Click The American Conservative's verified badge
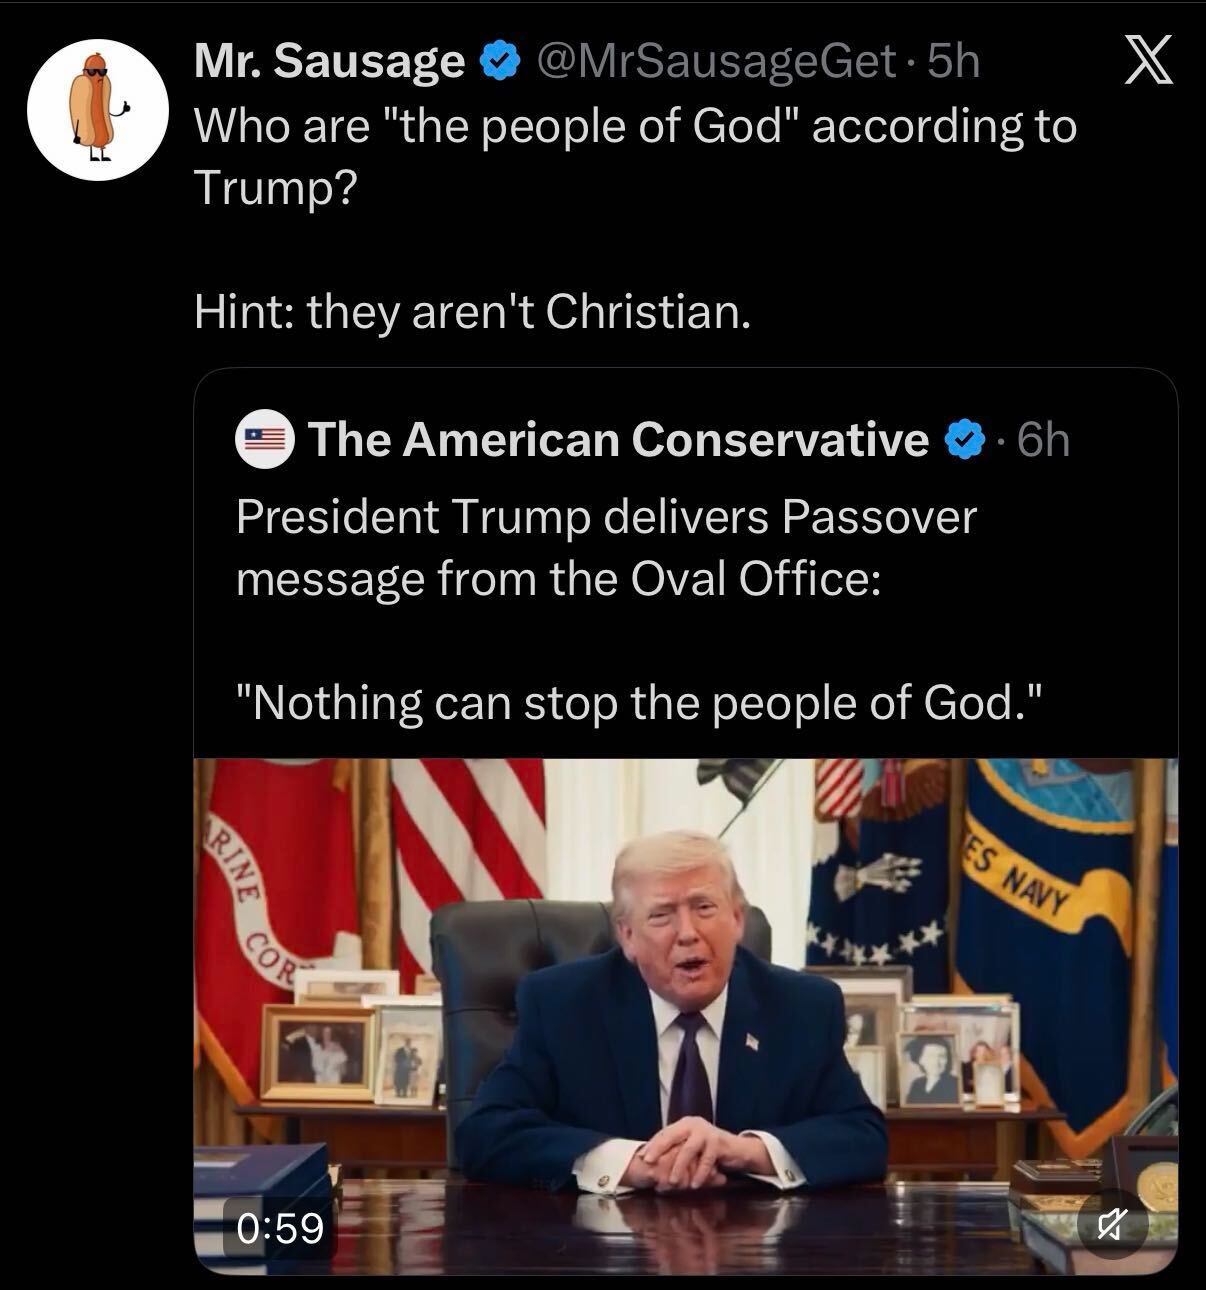Viewport: 1206px width, 1290px height. pyautogui.click(x=965, y=439)
